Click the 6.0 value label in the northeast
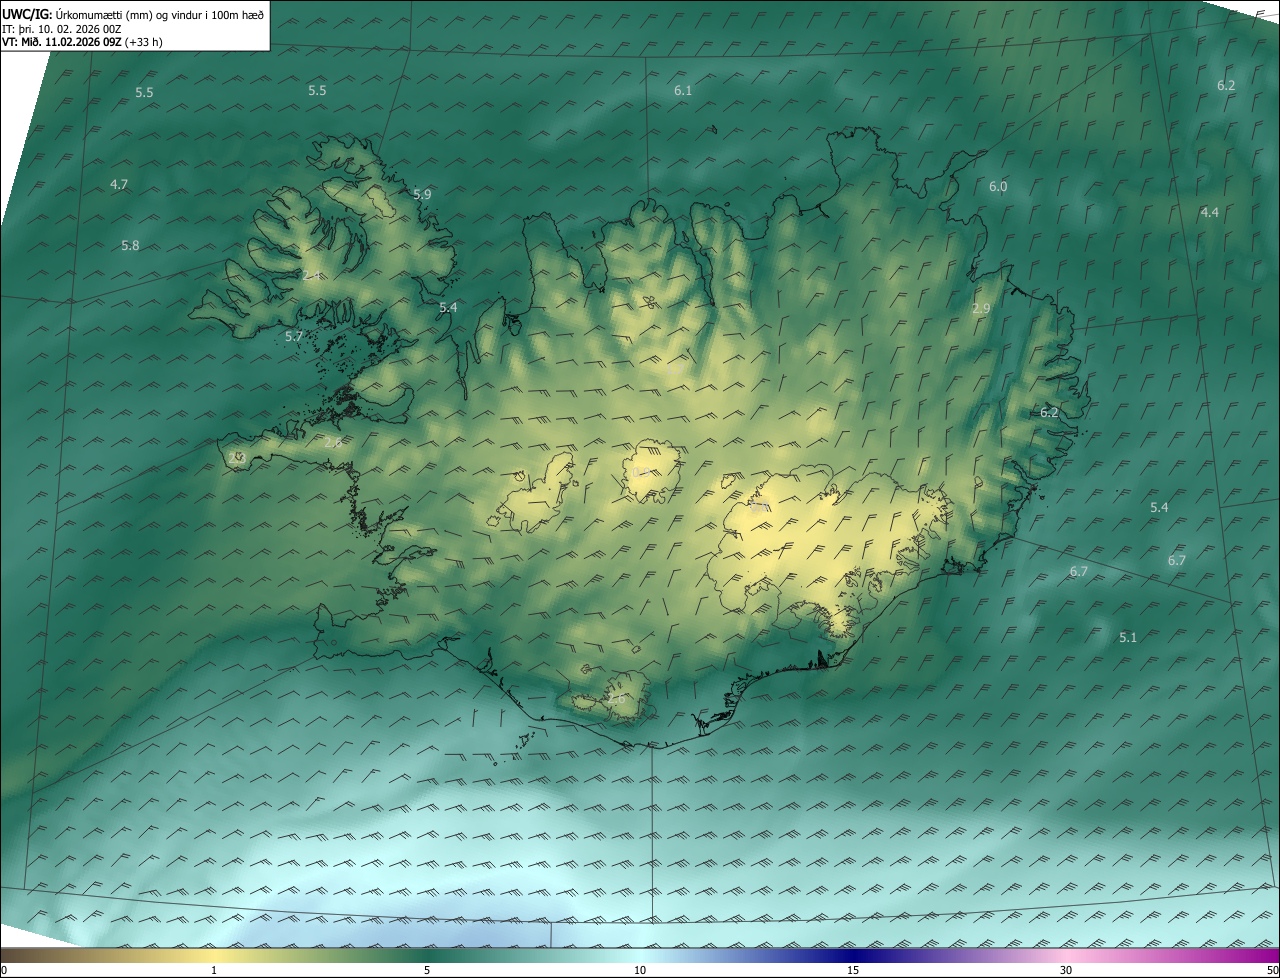Screen dimensions: 1280x978 coord(998,186)
